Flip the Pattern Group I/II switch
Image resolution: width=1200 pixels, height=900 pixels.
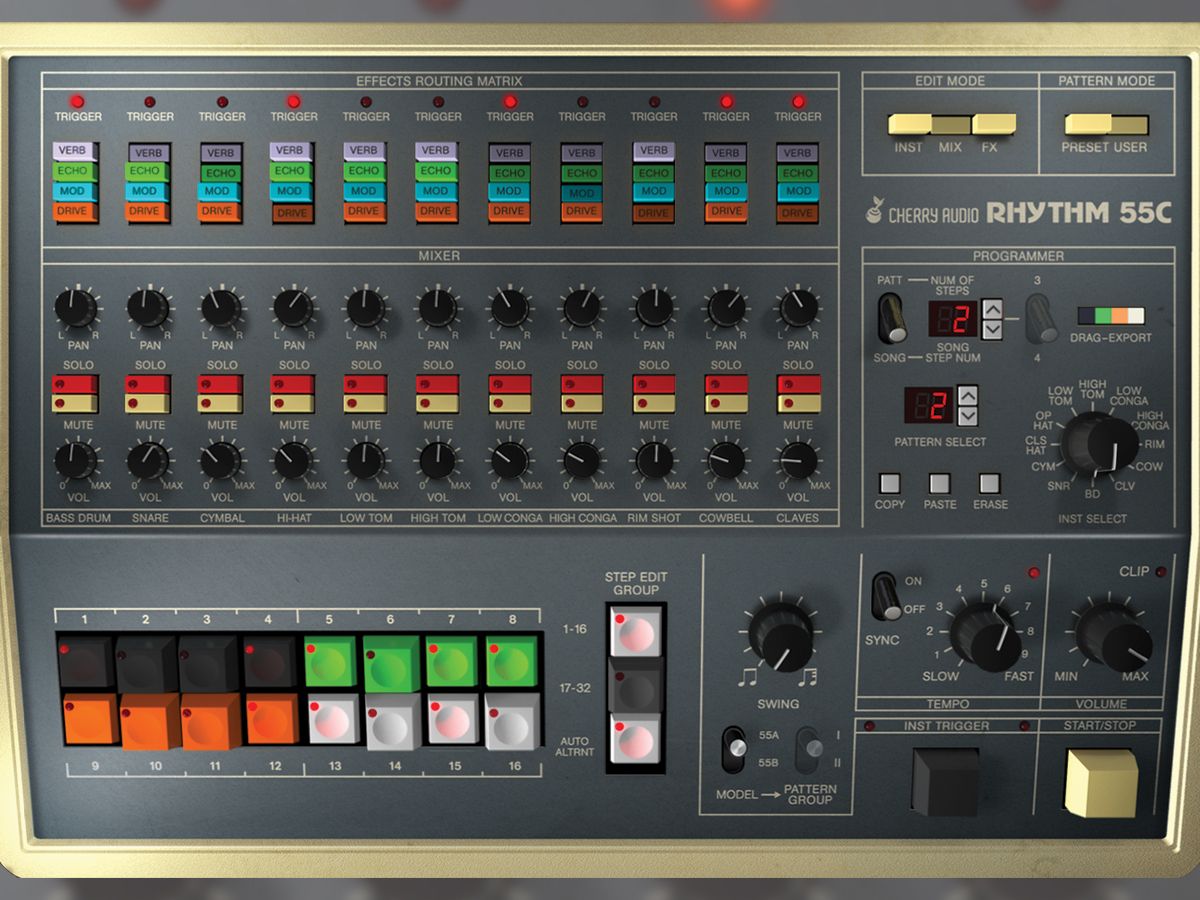point(808,749)
